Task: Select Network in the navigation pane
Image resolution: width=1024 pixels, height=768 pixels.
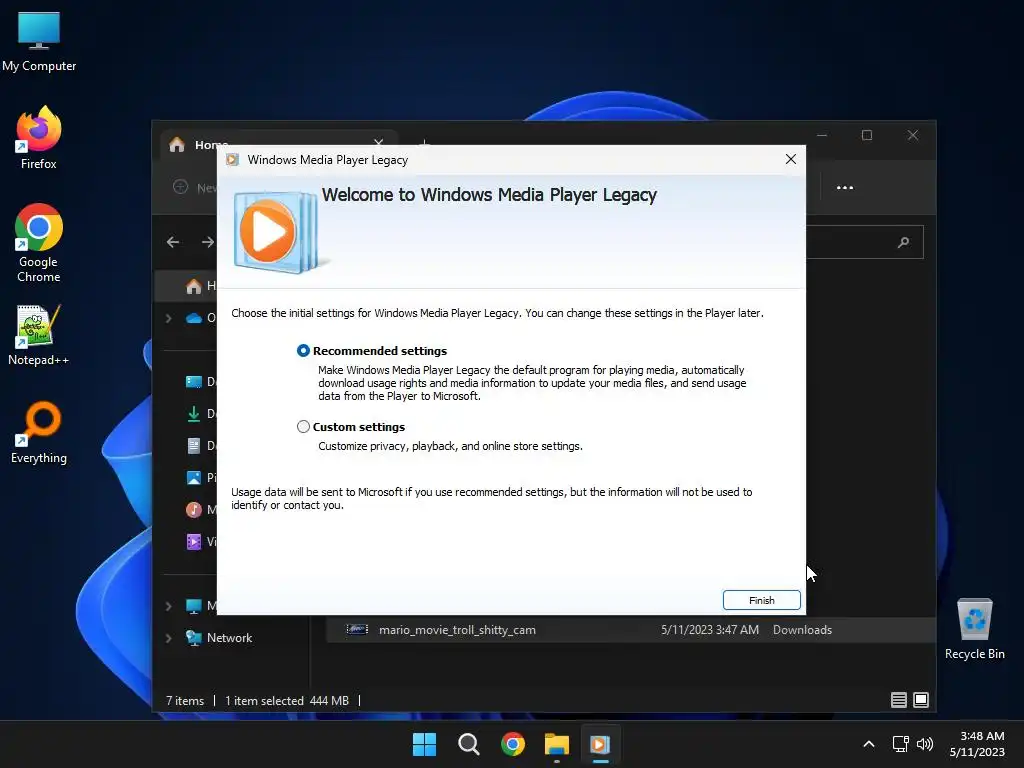Action: coord(229,638)
